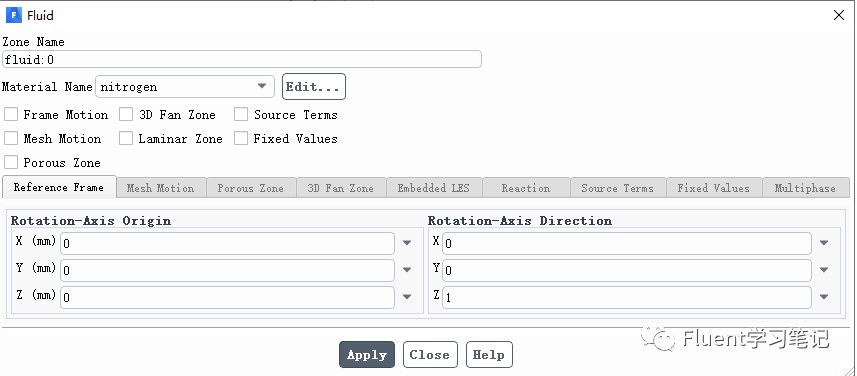Select the Reference Frame tab
This screenshot has width=857, height=376.
59,187
